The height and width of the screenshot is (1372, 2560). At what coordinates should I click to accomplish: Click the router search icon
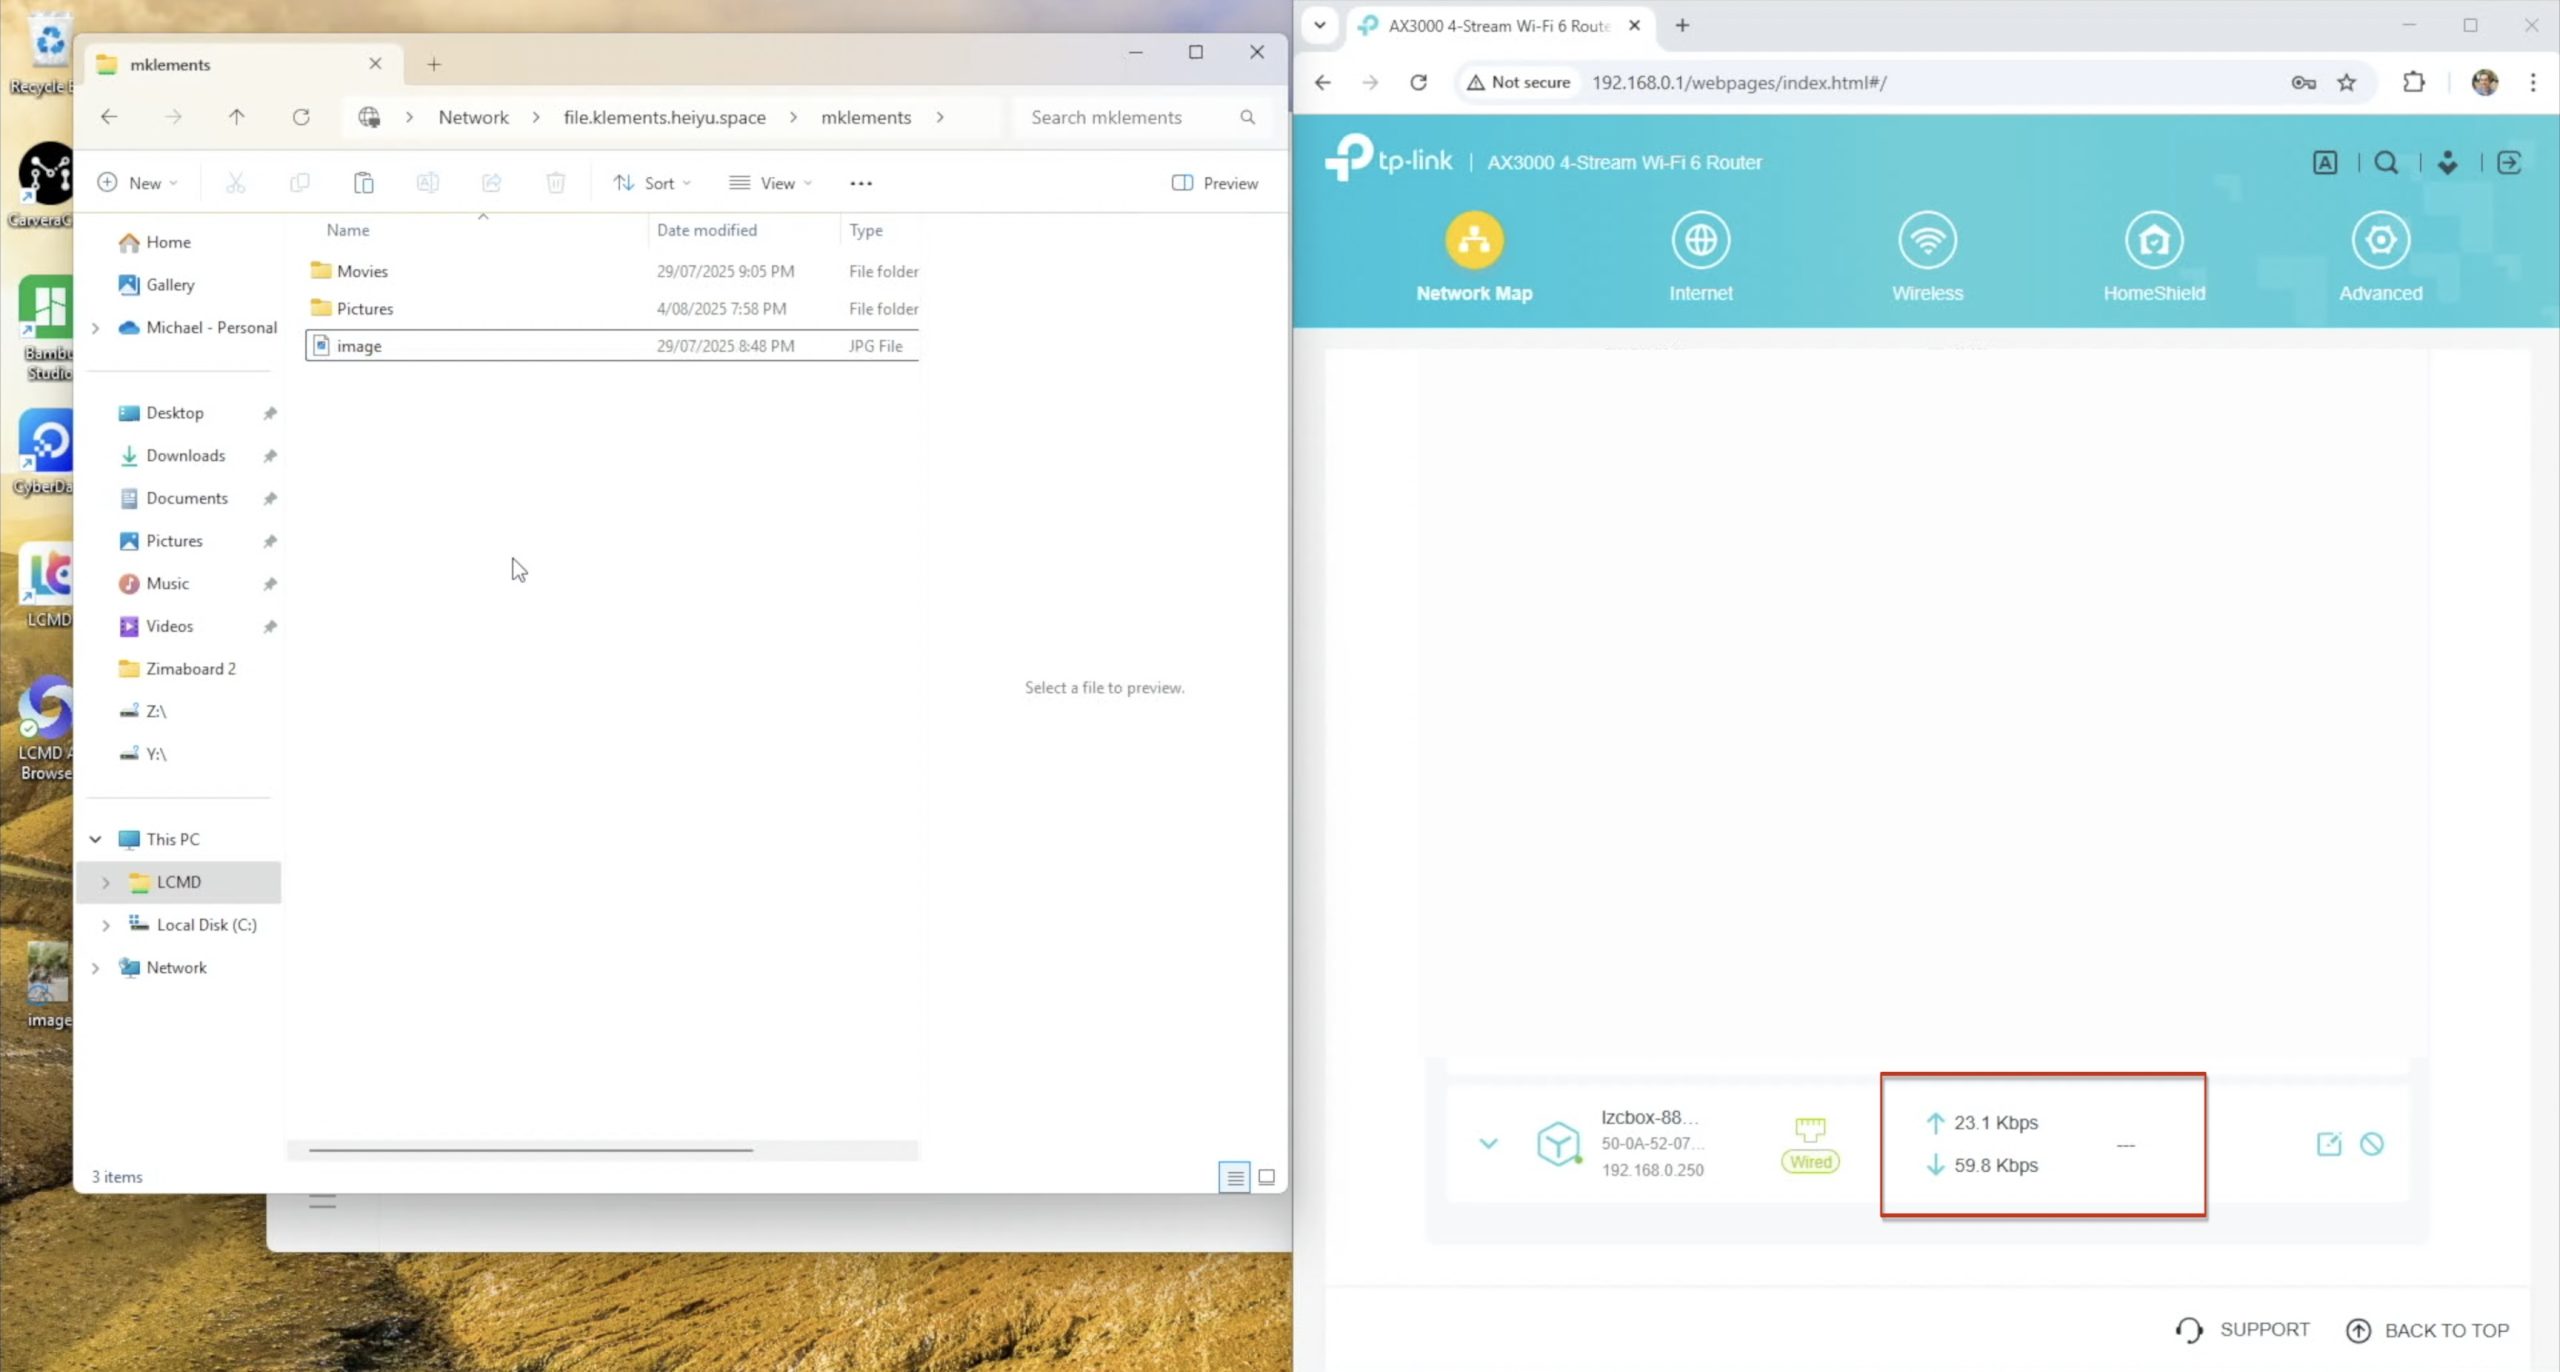[2386, 163]
